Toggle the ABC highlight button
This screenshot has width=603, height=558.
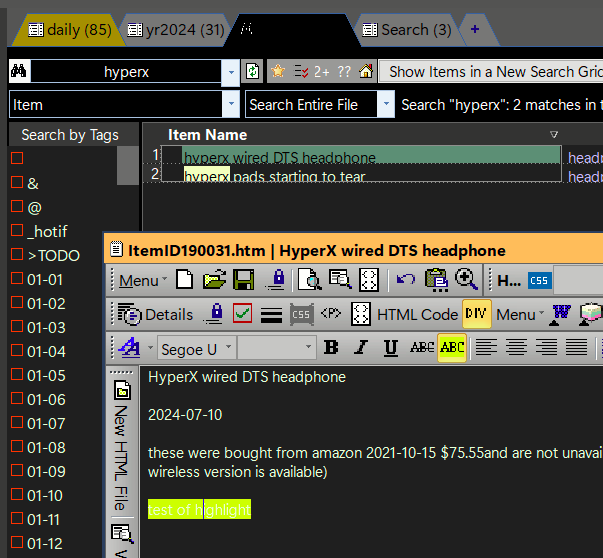pos(452,348)
